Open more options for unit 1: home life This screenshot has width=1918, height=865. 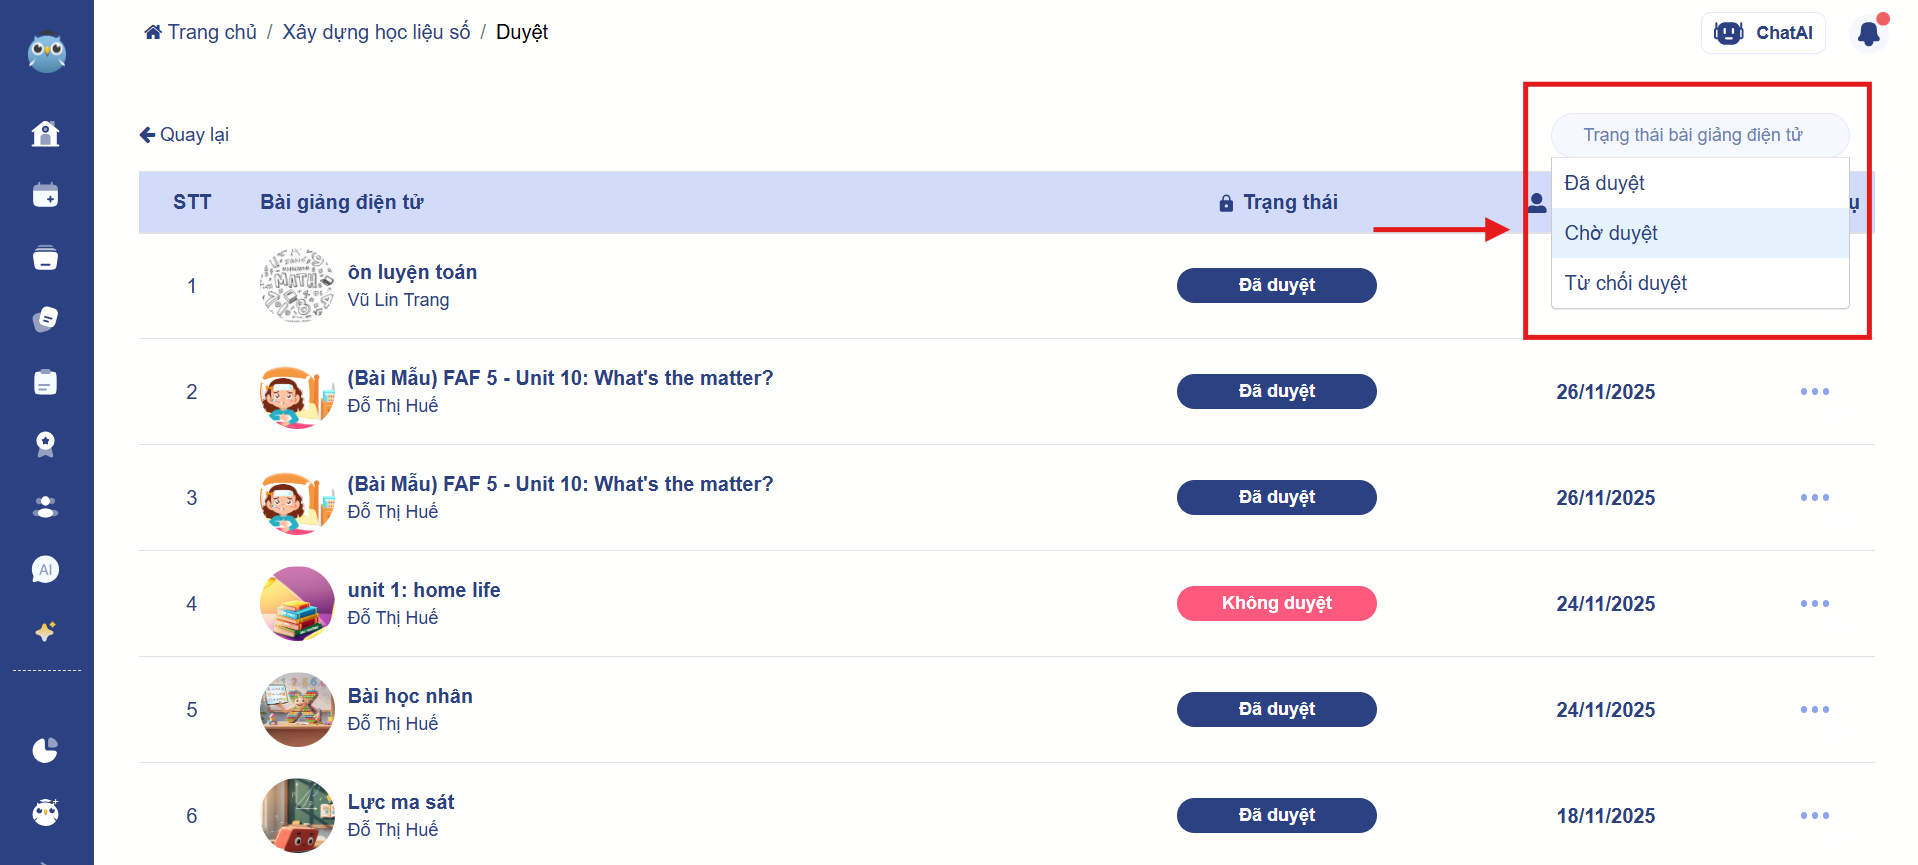pyautogui.click(x=1814, y=604)
